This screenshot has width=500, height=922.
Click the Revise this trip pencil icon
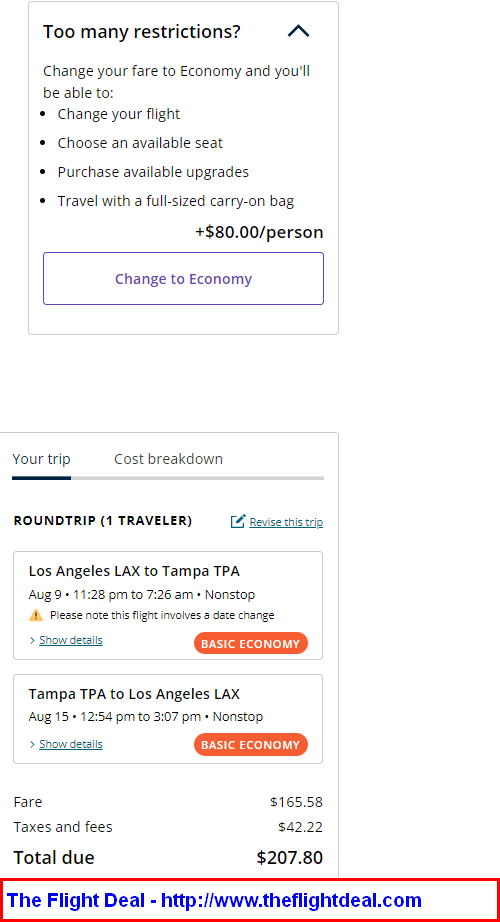pos(238,521)
